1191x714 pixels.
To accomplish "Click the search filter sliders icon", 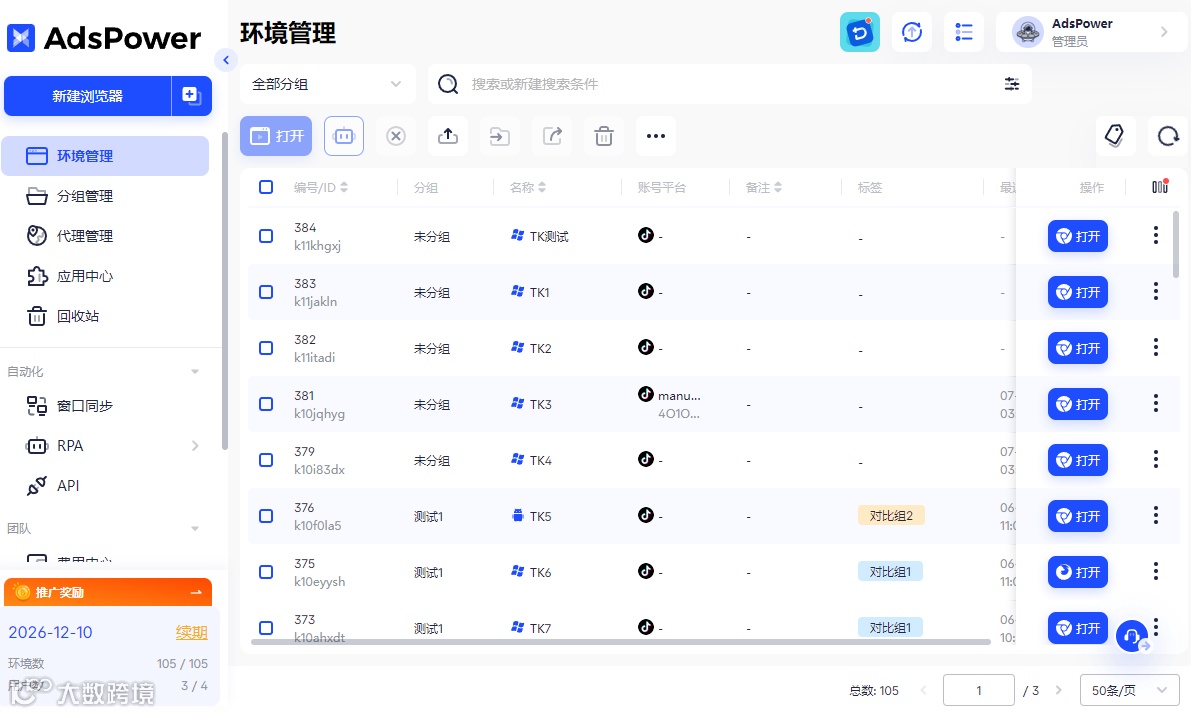I will tap(1012, 84).
